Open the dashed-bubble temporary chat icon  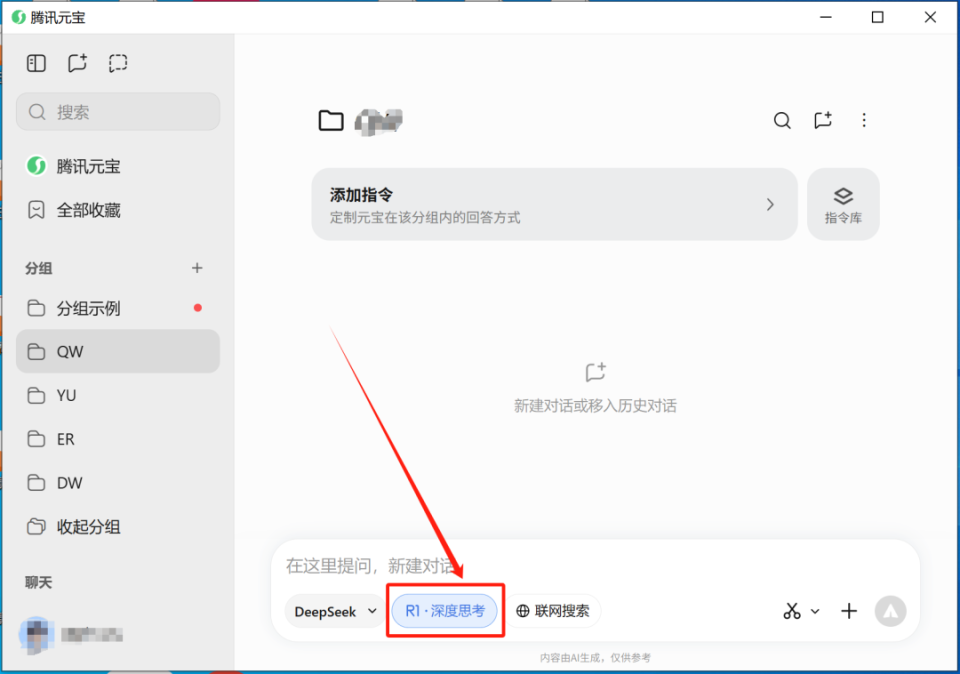pos(118,63)
